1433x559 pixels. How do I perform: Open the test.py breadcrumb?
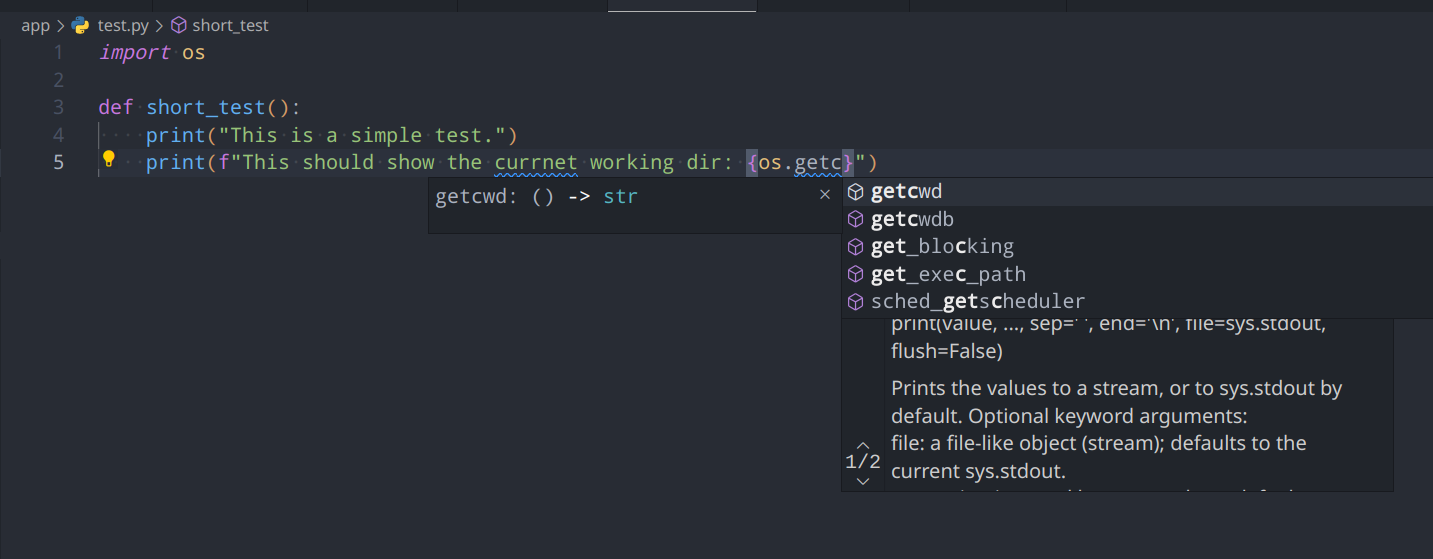(x=123, y=25)
